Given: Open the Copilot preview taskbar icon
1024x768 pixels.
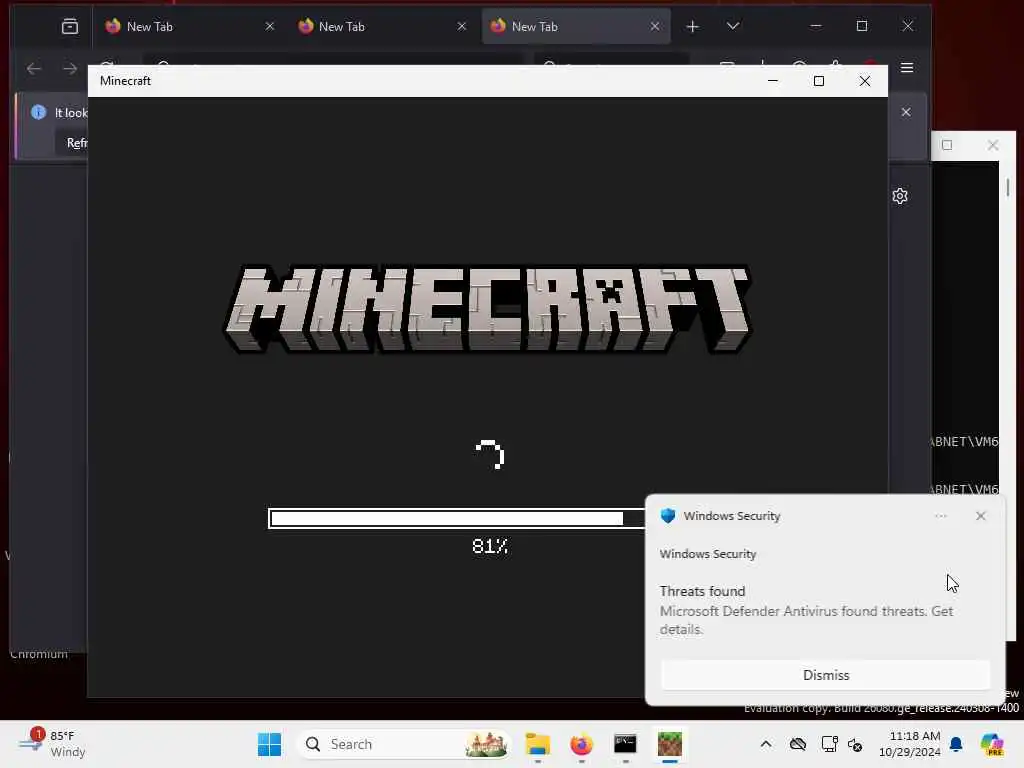Looking at the screenshot, I should pyautogui.click(x=993, y=744).
